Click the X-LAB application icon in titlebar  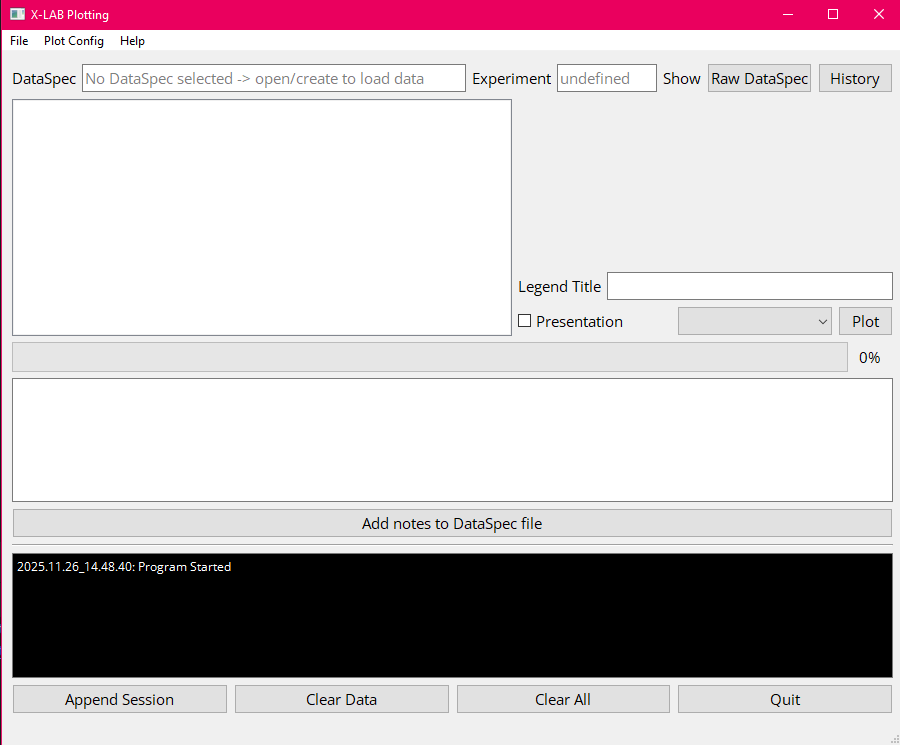16,14
